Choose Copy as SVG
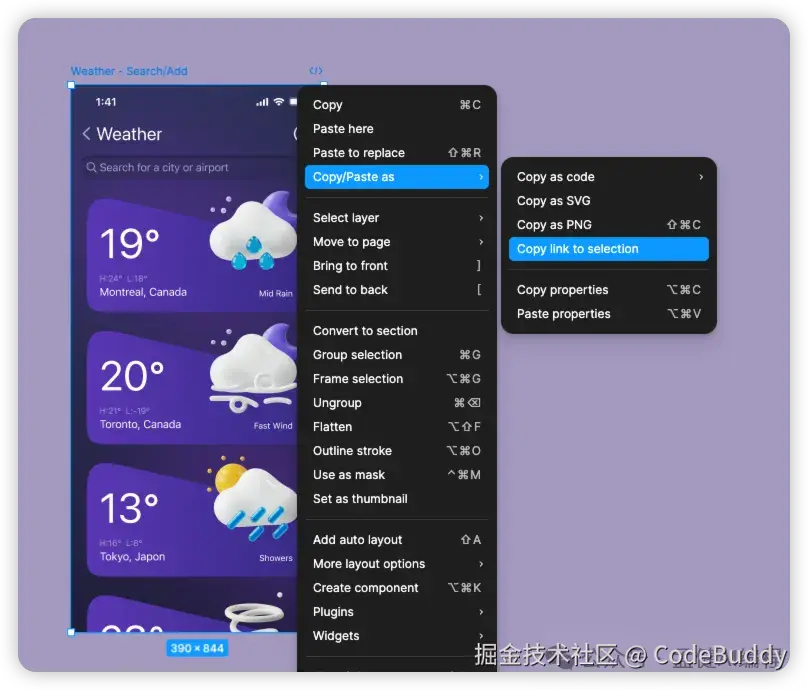The width and height of the screenshot is (808, 690). [x=609, y=201]
